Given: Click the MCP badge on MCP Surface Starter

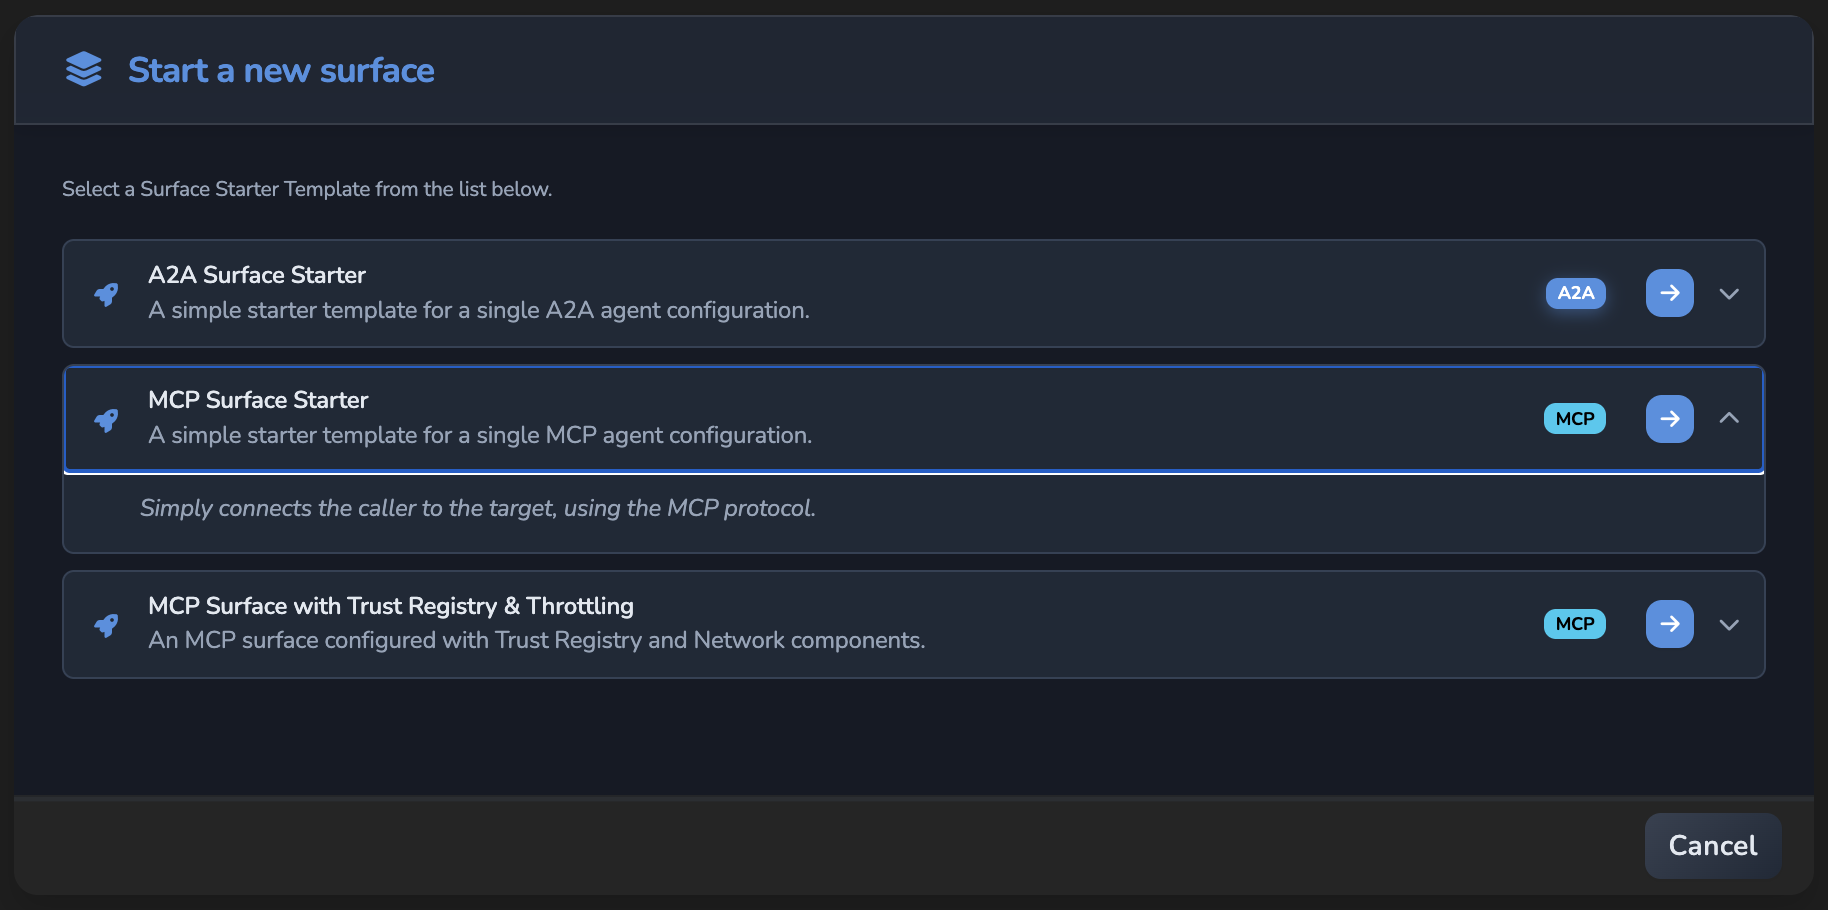Looking at the screenshot, I should [x=1575, y=419].
